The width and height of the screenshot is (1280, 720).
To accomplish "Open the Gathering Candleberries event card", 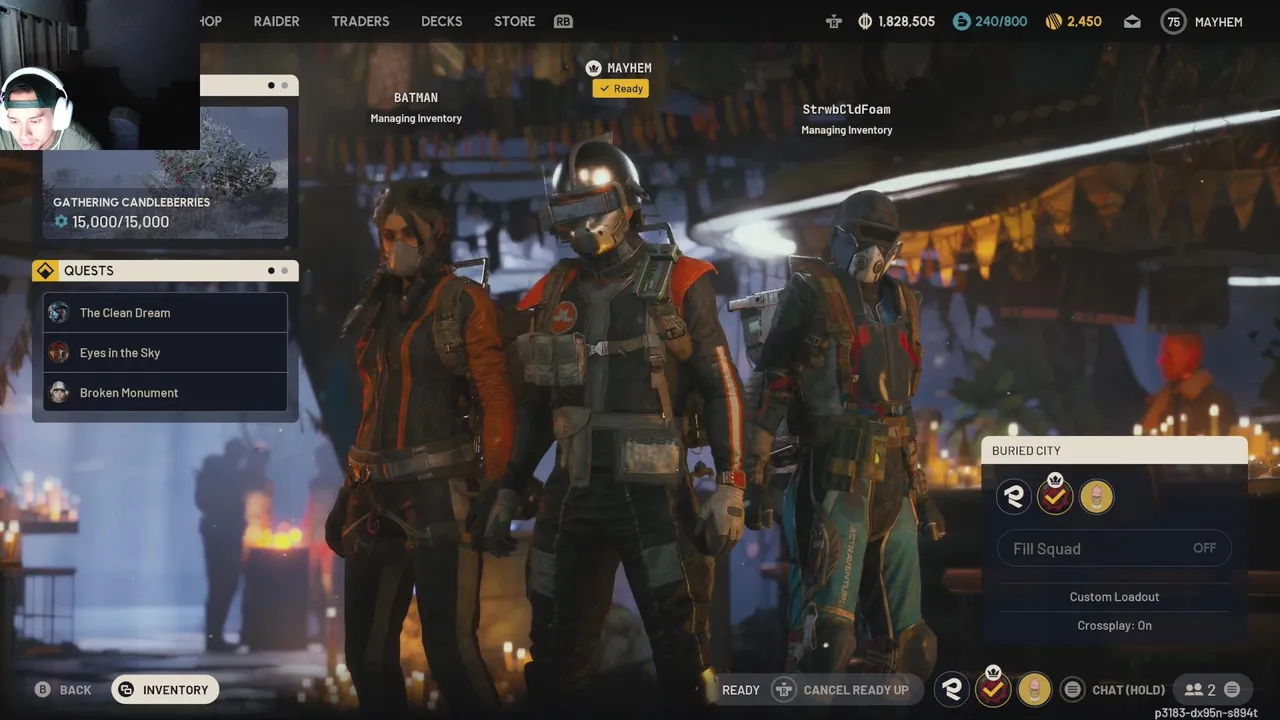I will (165, 172).
